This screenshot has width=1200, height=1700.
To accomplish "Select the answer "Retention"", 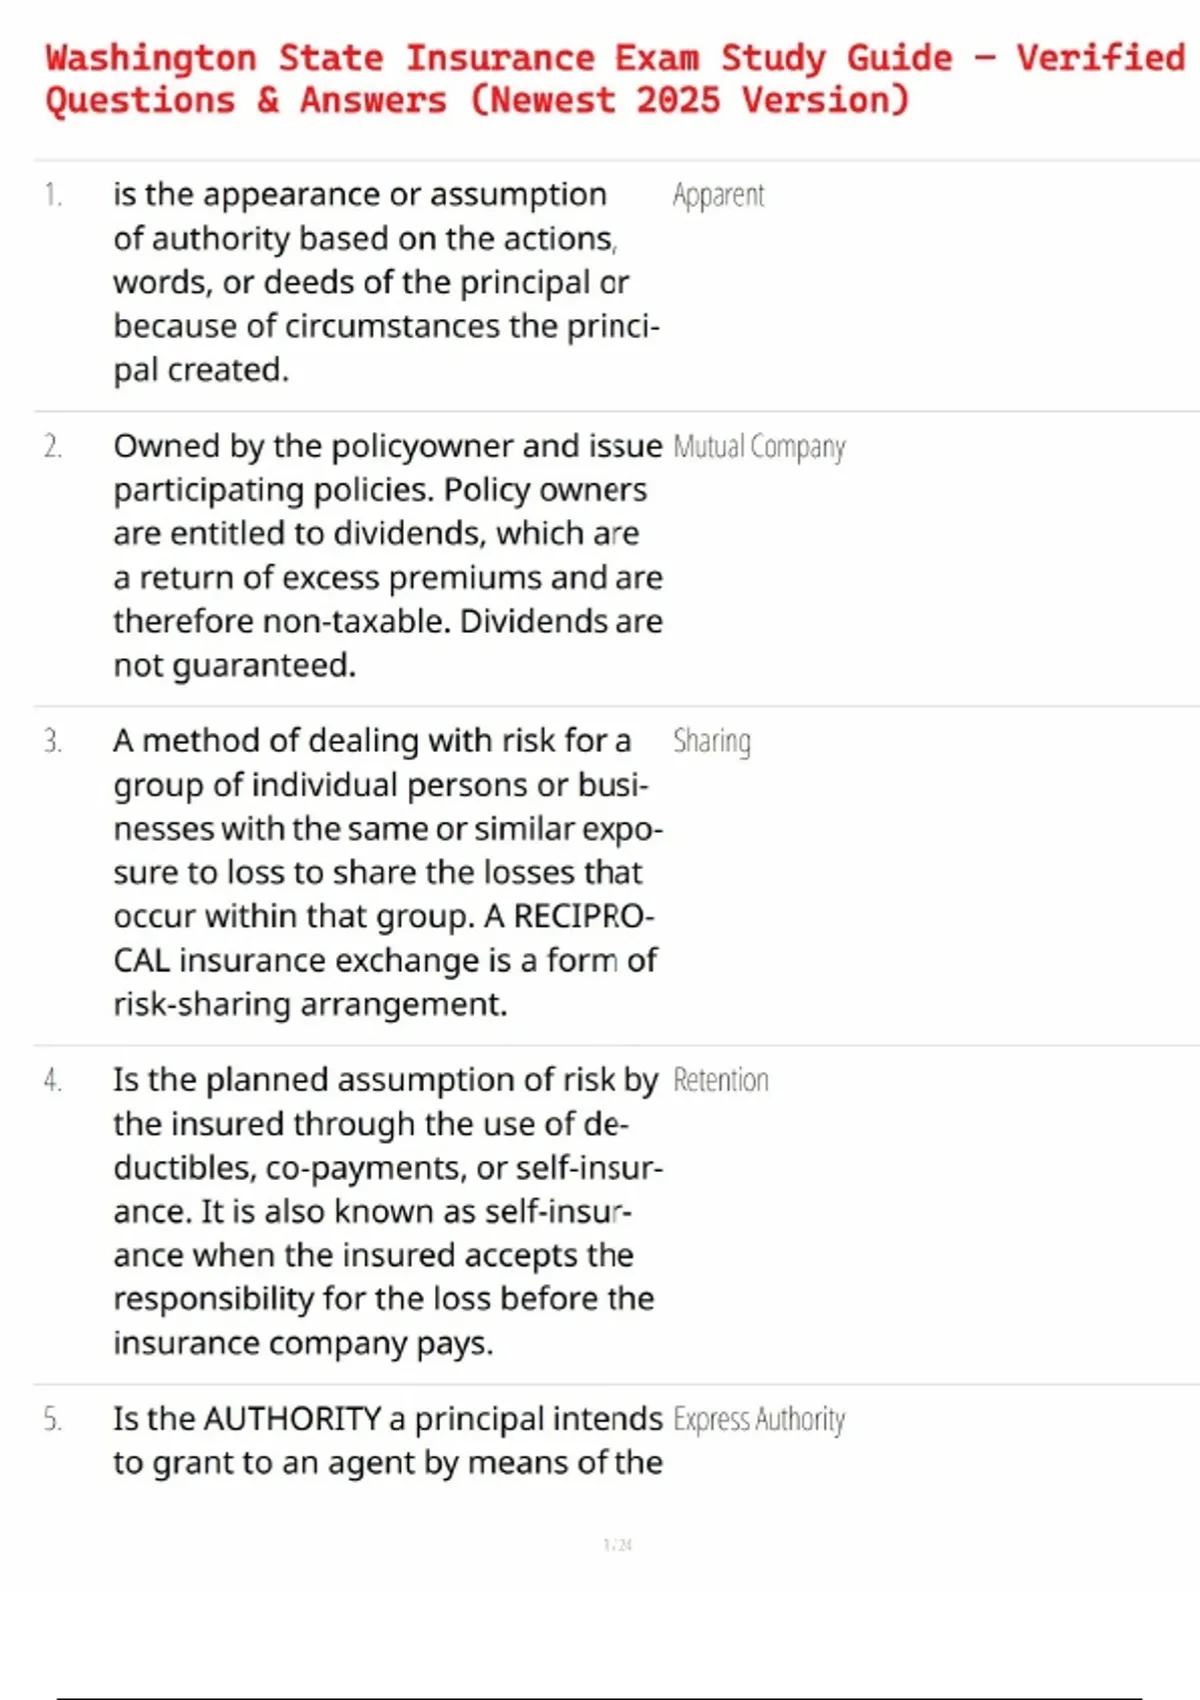I will tap(720, 1080).
